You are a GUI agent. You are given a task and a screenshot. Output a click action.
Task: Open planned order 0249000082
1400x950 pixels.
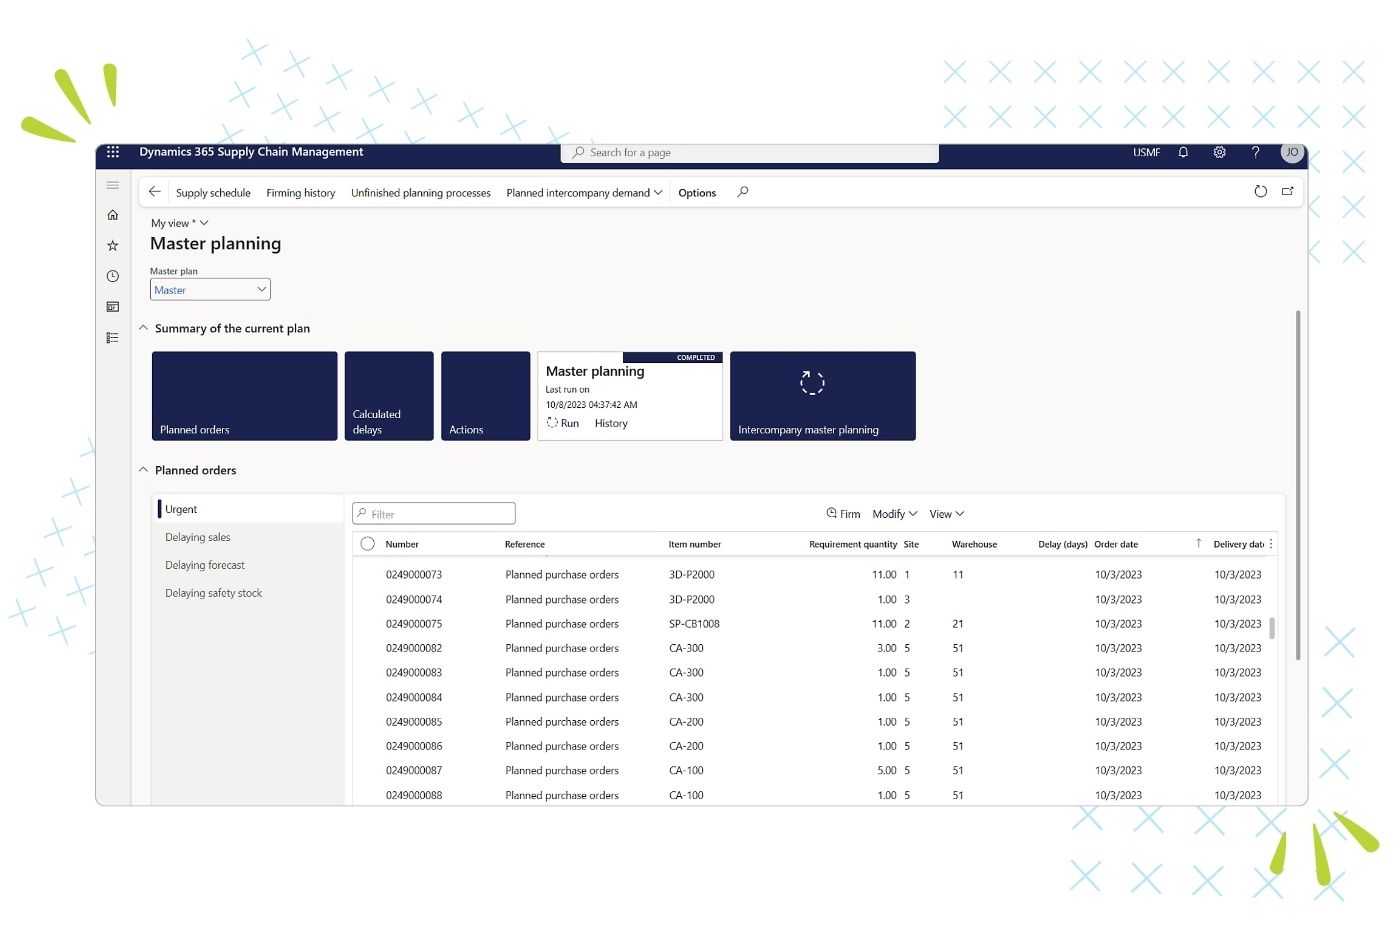point(414,648)
